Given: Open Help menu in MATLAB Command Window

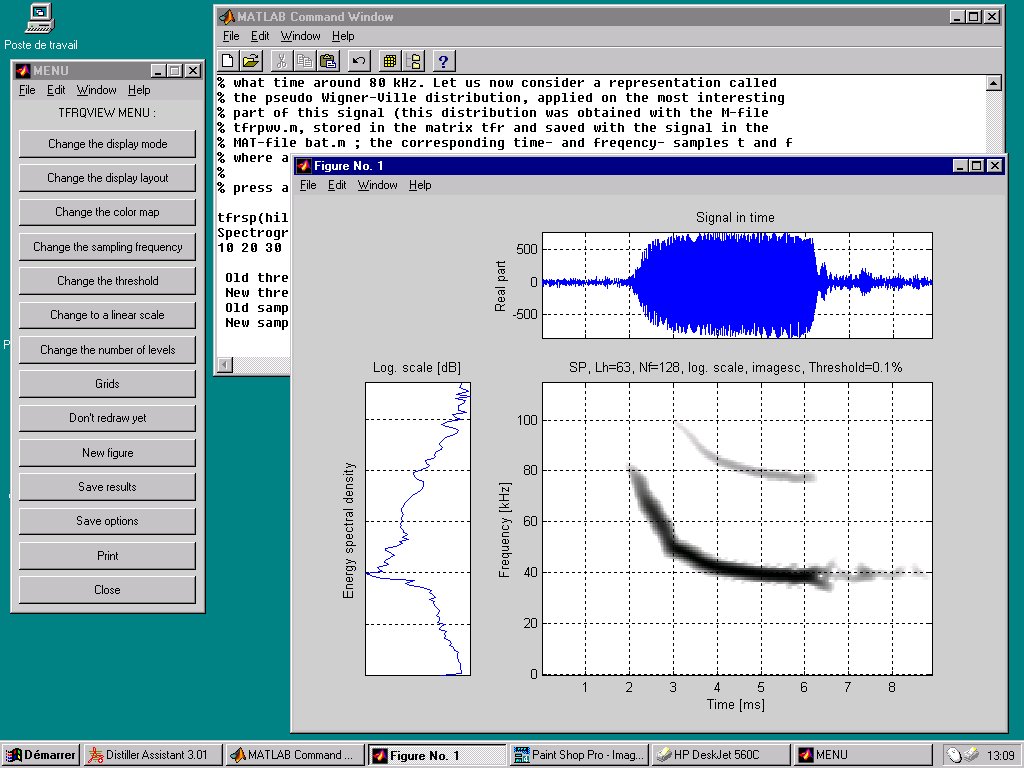Looking at the screenshot, I should click(x=343, y=36).
